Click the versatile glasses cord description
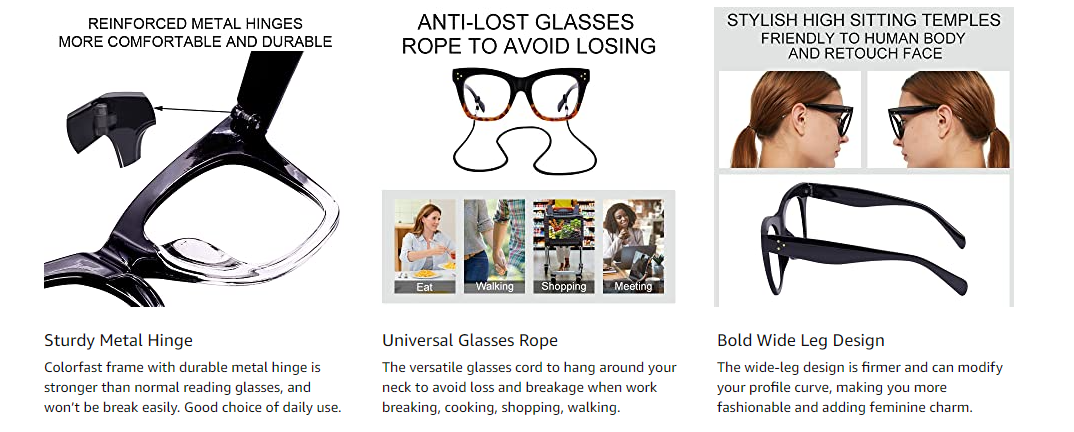This screenshot has width=1074, height=432. tap(529, 387)
